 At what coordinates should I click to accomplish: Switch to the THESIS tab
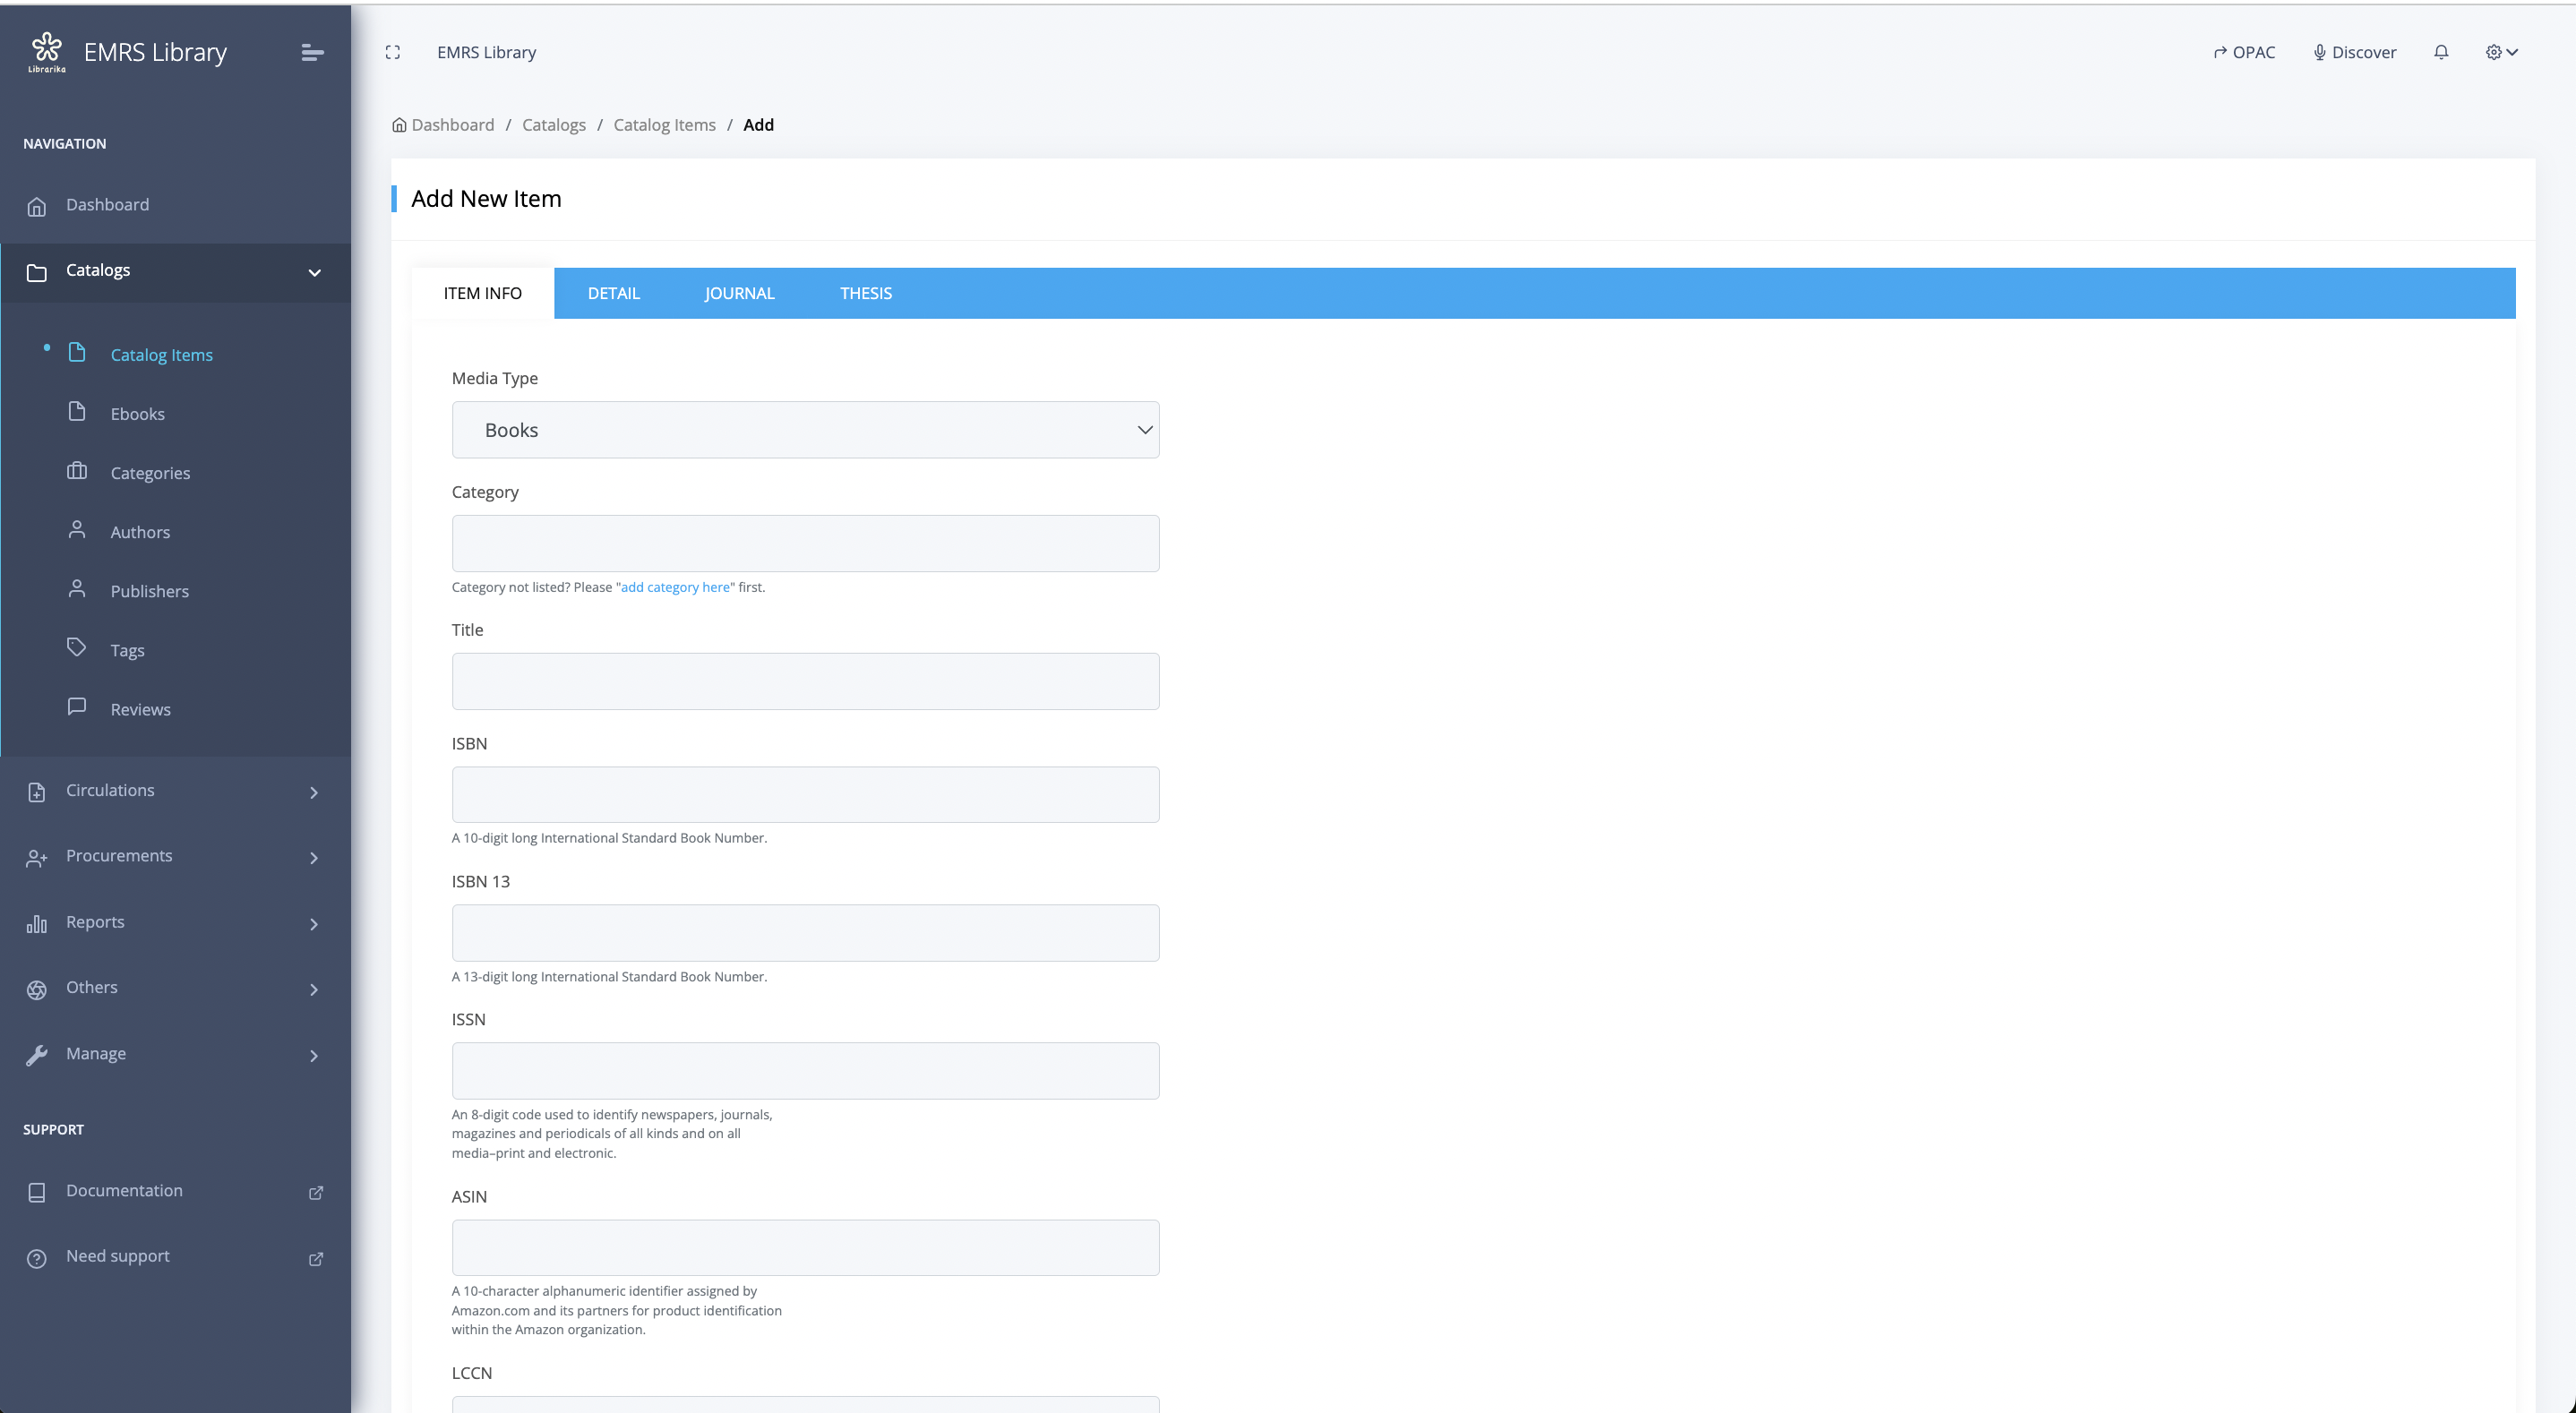coord(865,293)
